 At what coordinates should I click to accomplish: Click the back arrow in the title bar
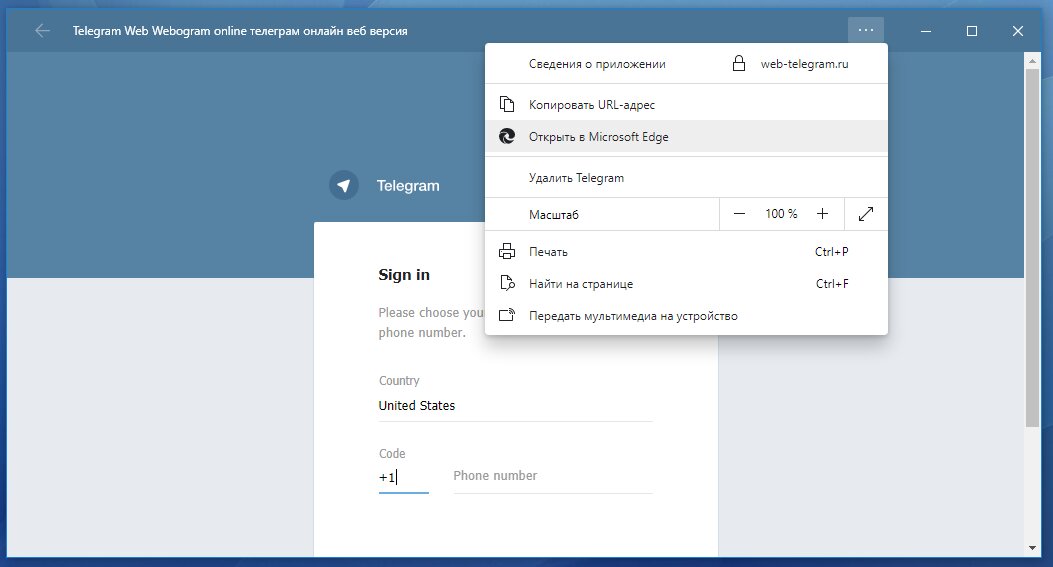coord(42,31)
